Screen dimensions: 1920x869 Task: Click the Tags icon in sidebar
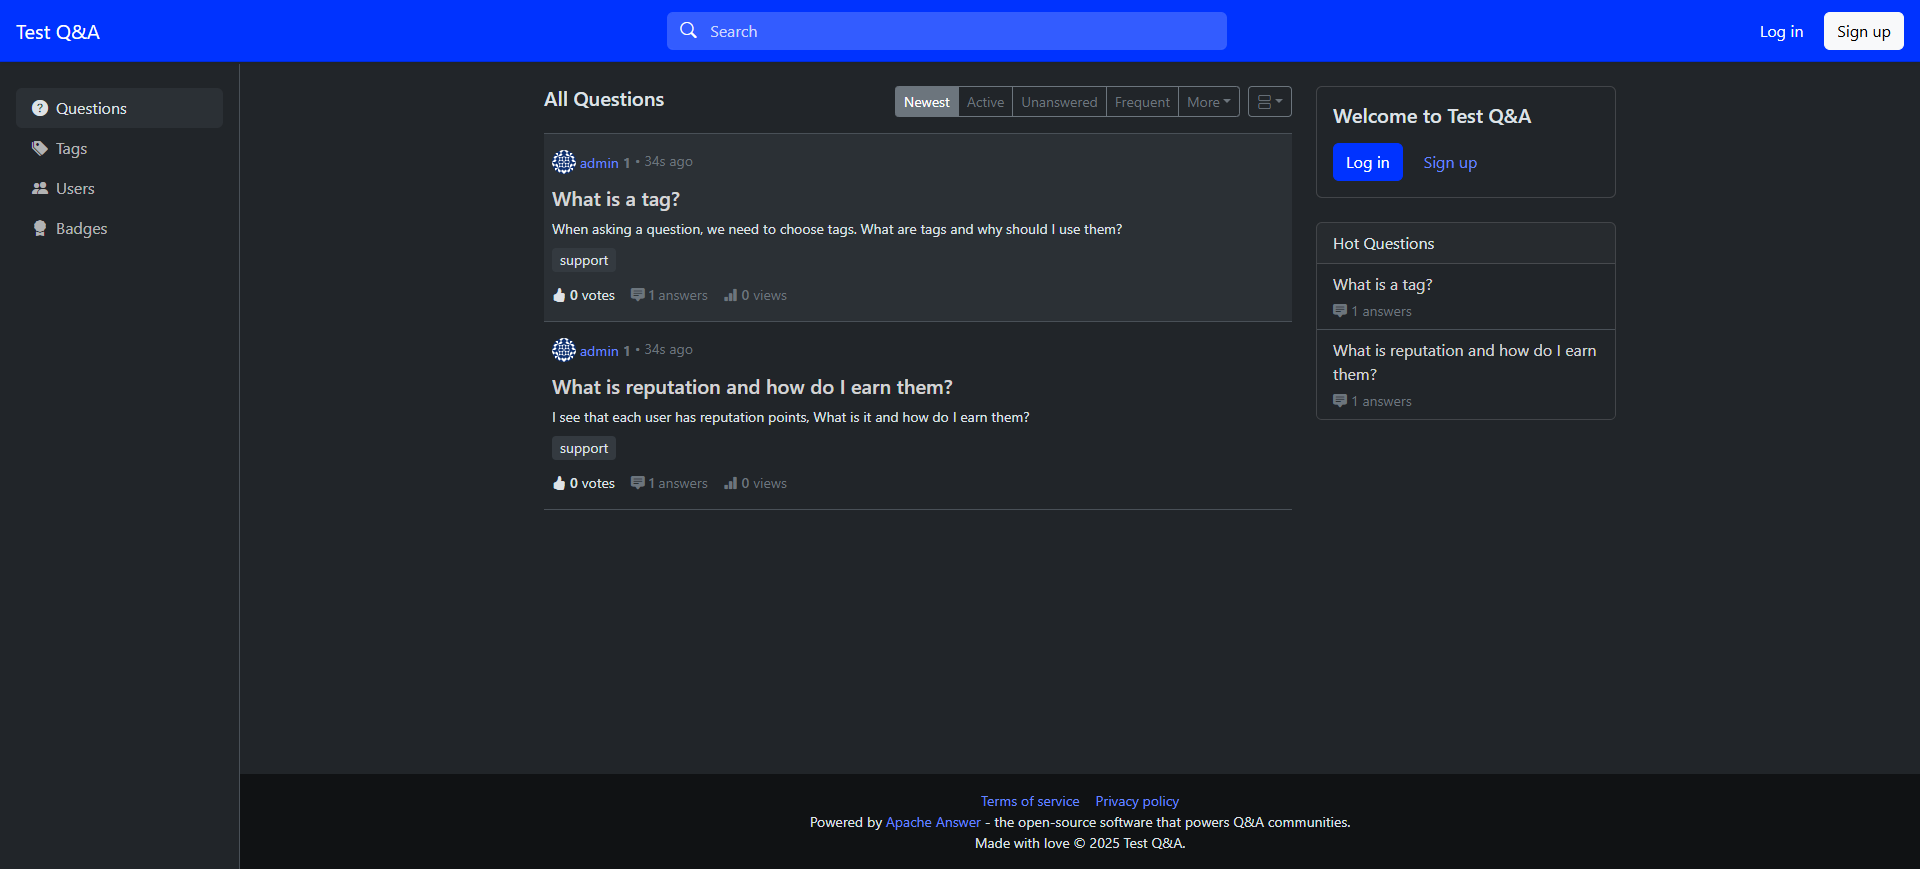[40, 148]
